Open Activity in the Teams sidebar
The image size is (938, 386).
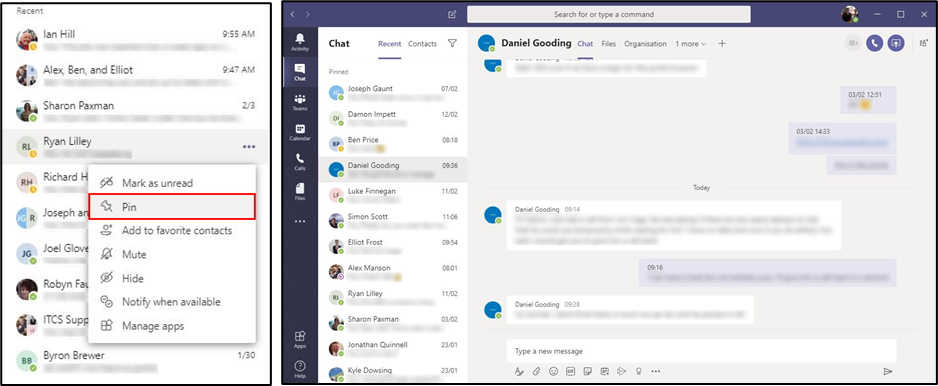click(300, 42)
